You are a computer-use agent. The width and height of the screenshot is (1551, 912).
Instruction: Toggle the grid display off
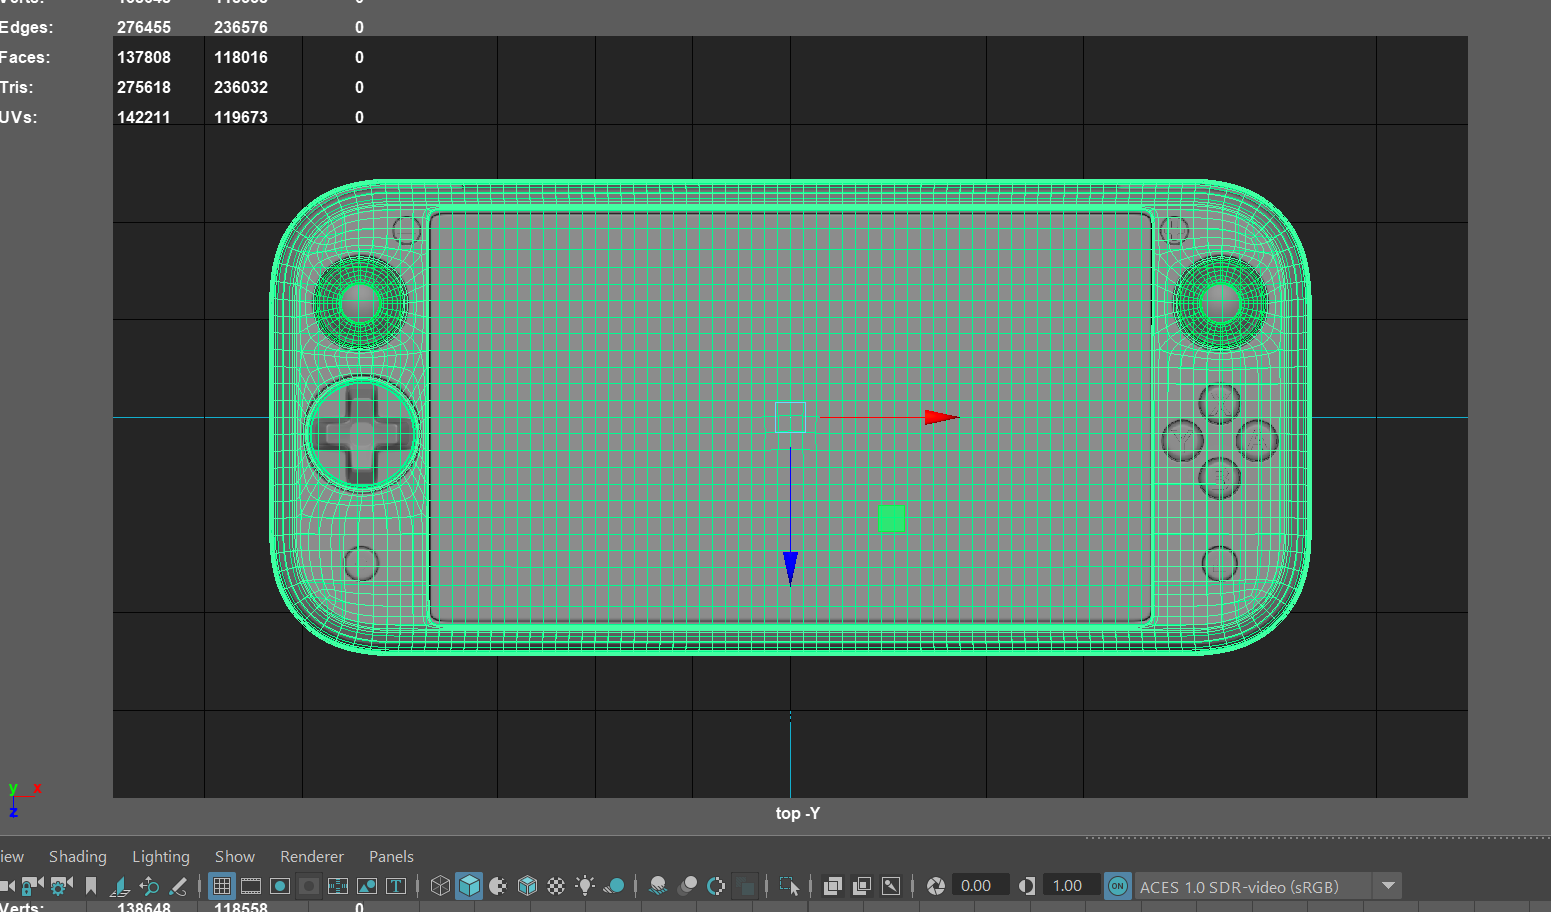click(x=222, y=885)
